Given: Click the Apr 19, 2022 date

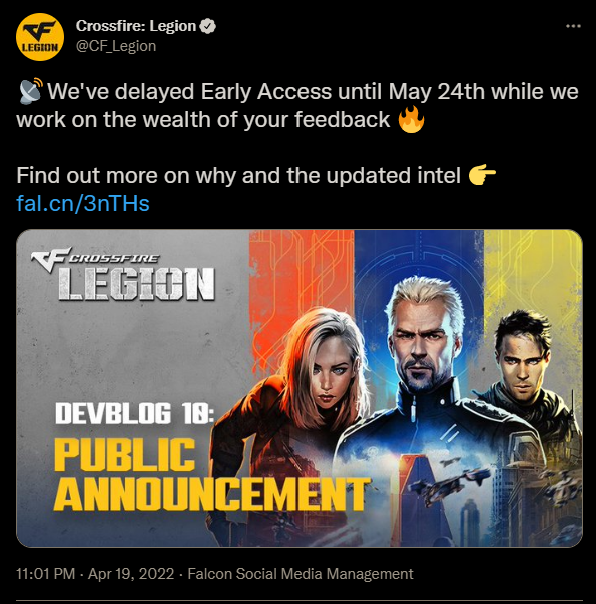Looking at the screenshot, I should click(x=131, y=574).
